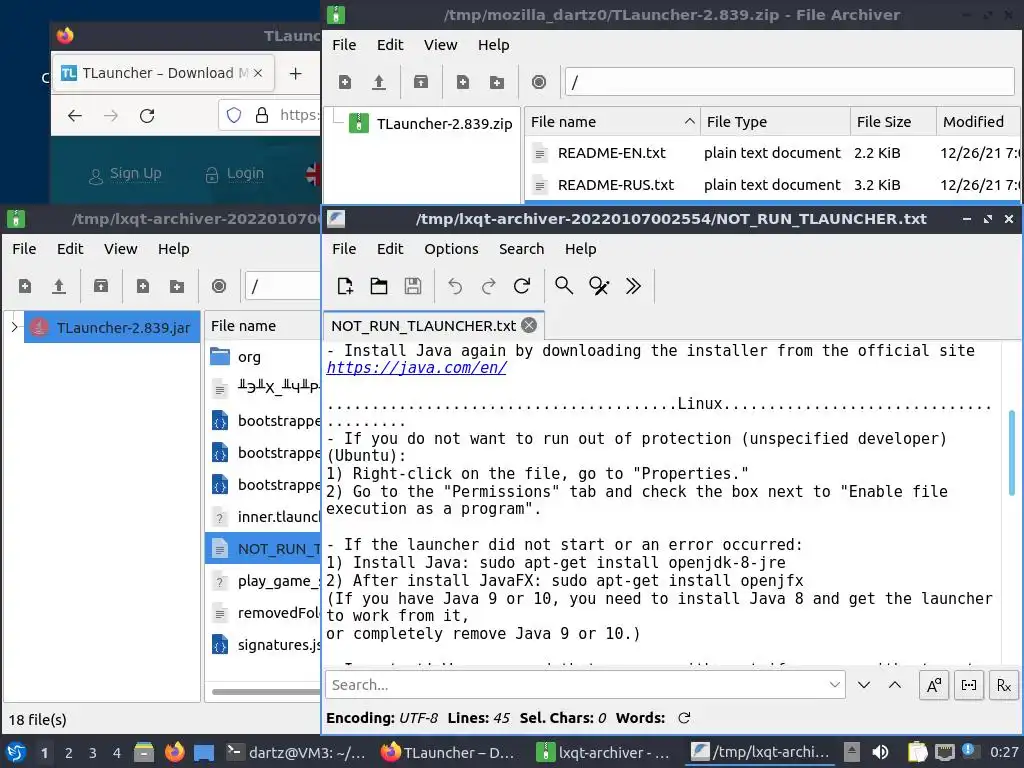Image resolution: width=1024 pixels, height=768 pixels.
Task: Click Add files icon in zip archiver
Action: point(463,82)
